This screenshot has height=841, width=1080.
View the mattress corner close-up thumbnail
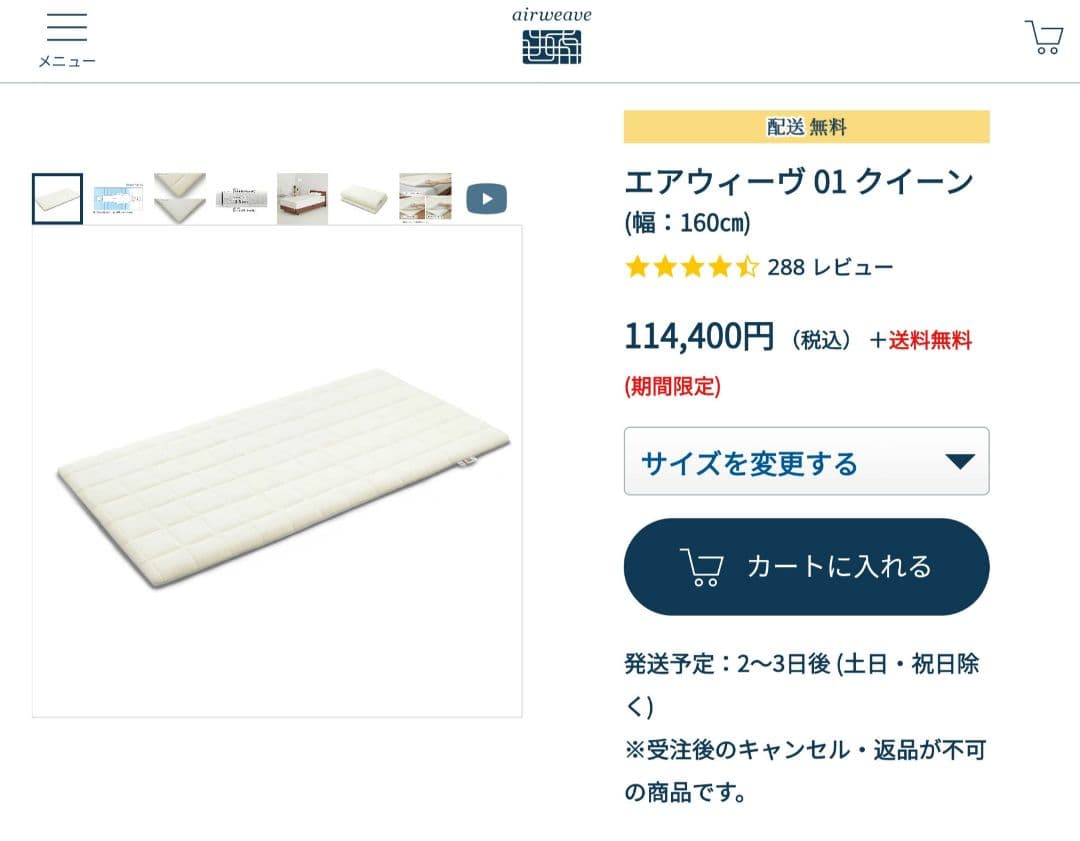(x=180, y=198)
